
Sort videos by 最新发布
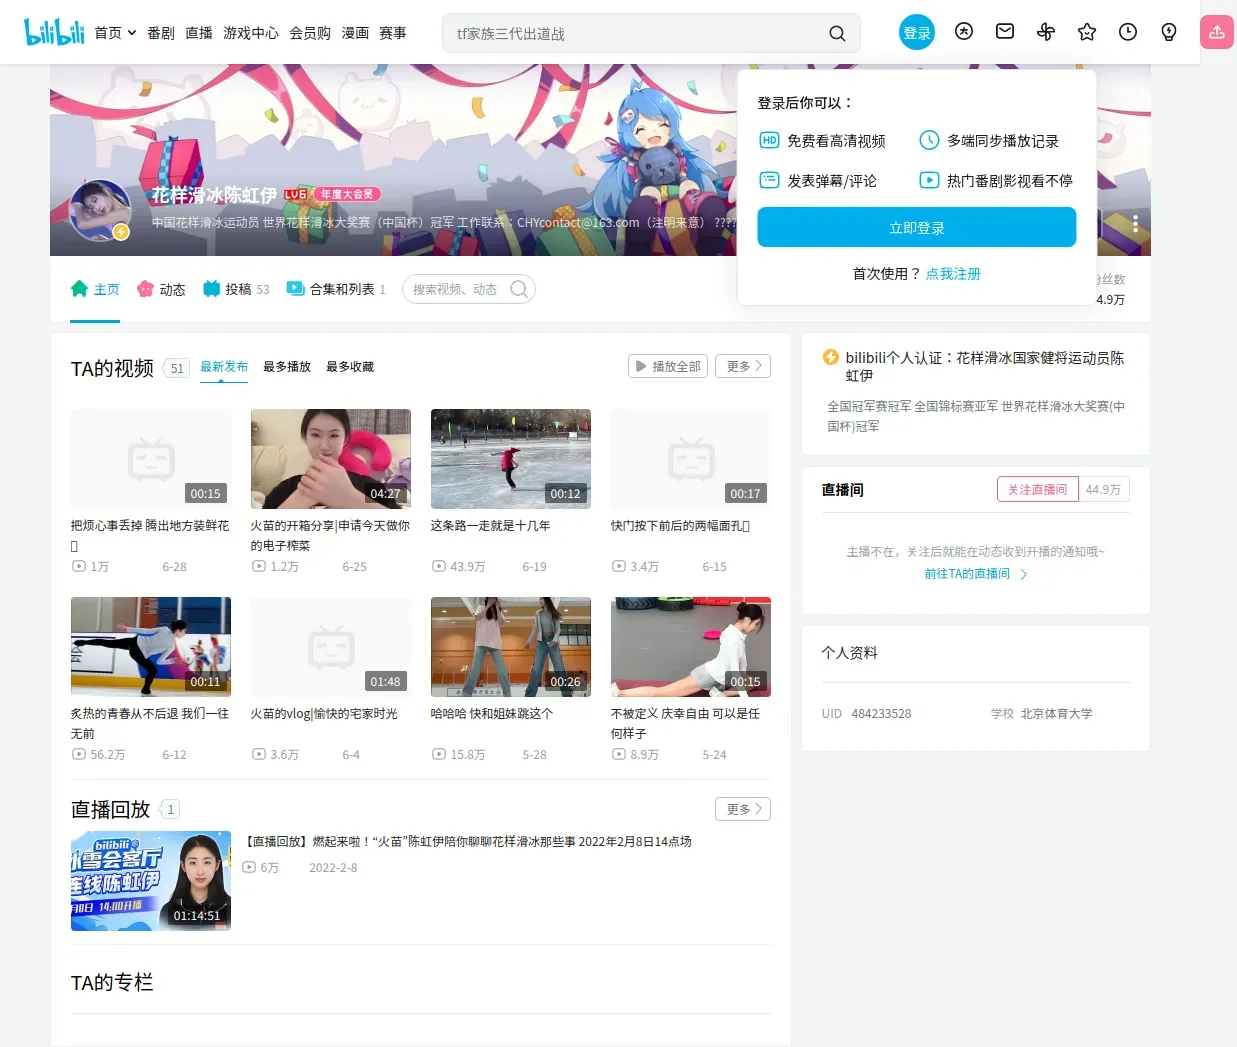[224, 367]
